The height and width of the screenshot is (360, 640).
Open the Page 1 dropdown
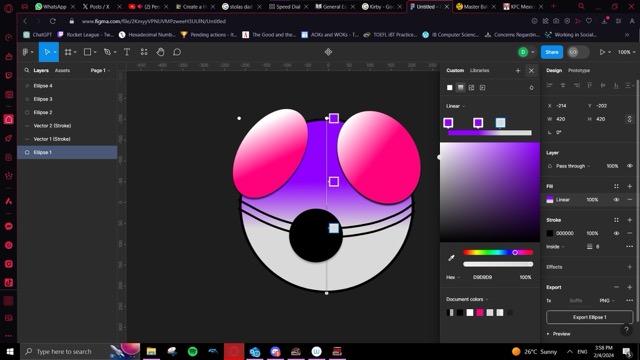point(100,70)
